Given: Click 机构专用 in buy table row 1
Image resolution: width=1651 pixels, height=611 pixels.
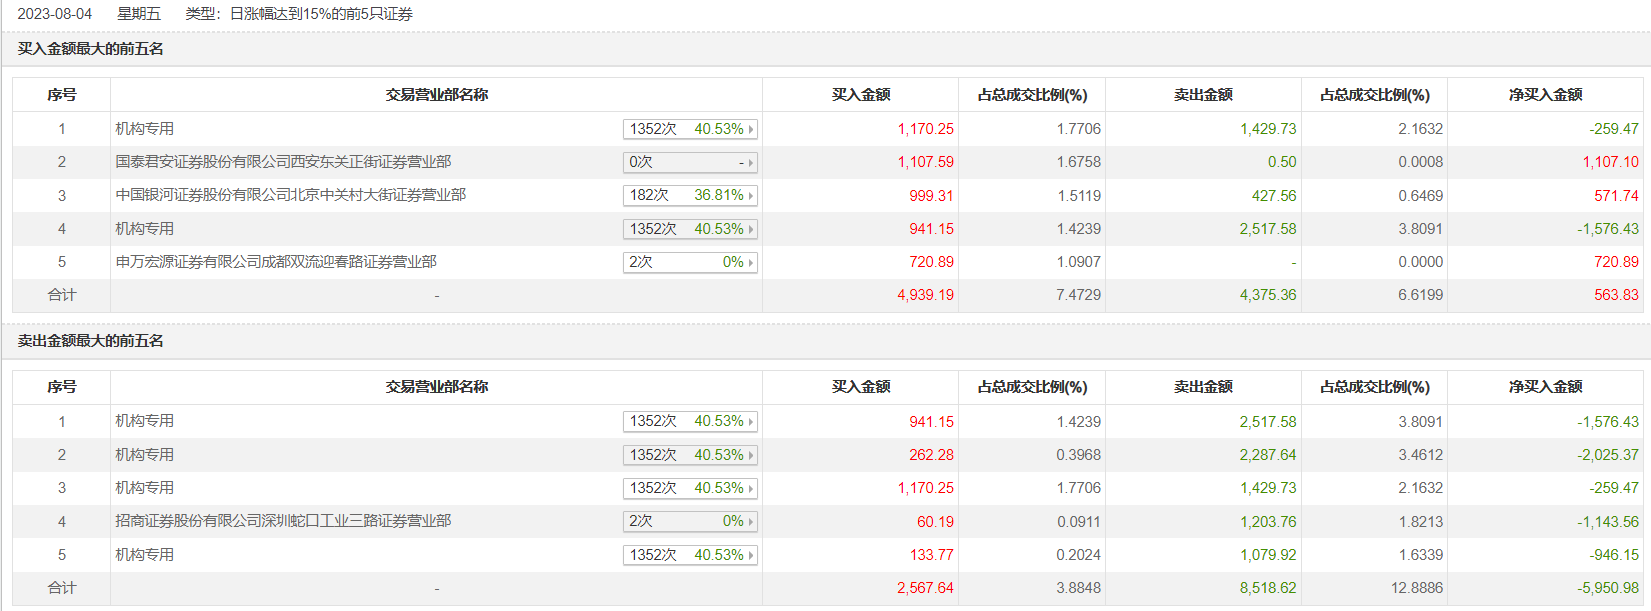Looking at the screenshot, I should 145,129.
